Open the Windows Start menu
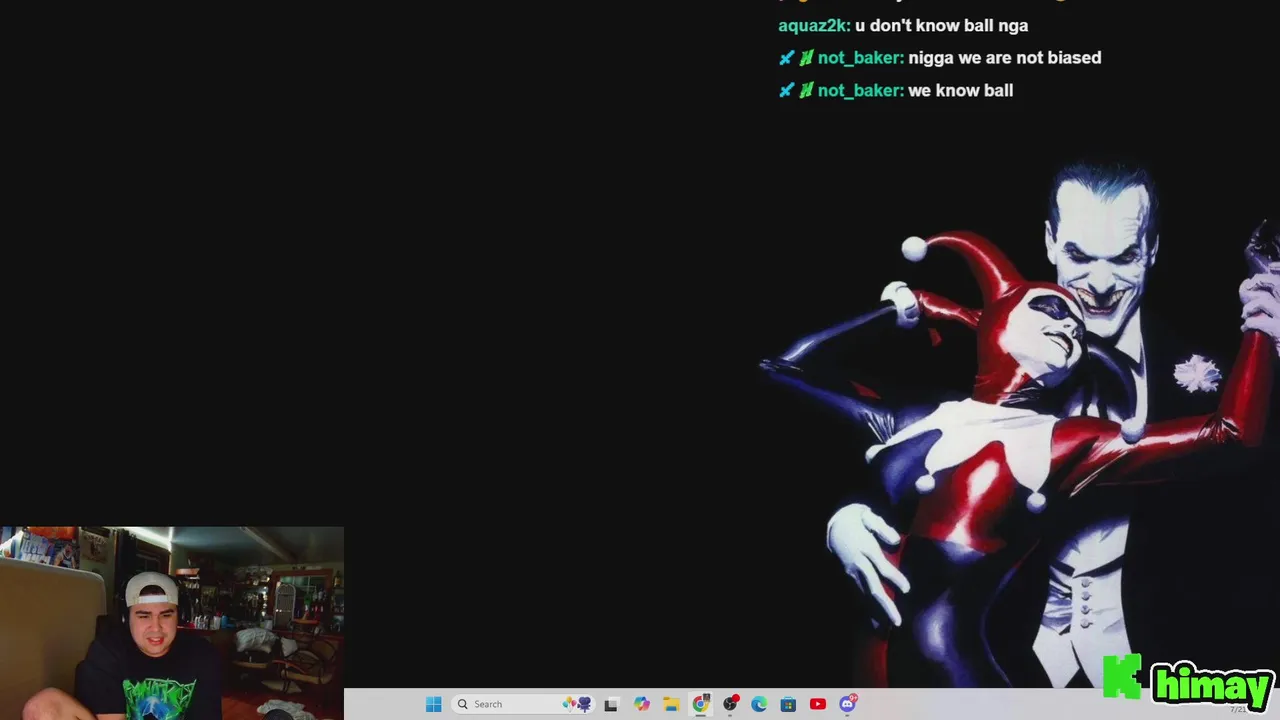Screen dimensions: 1280x720 433,704
